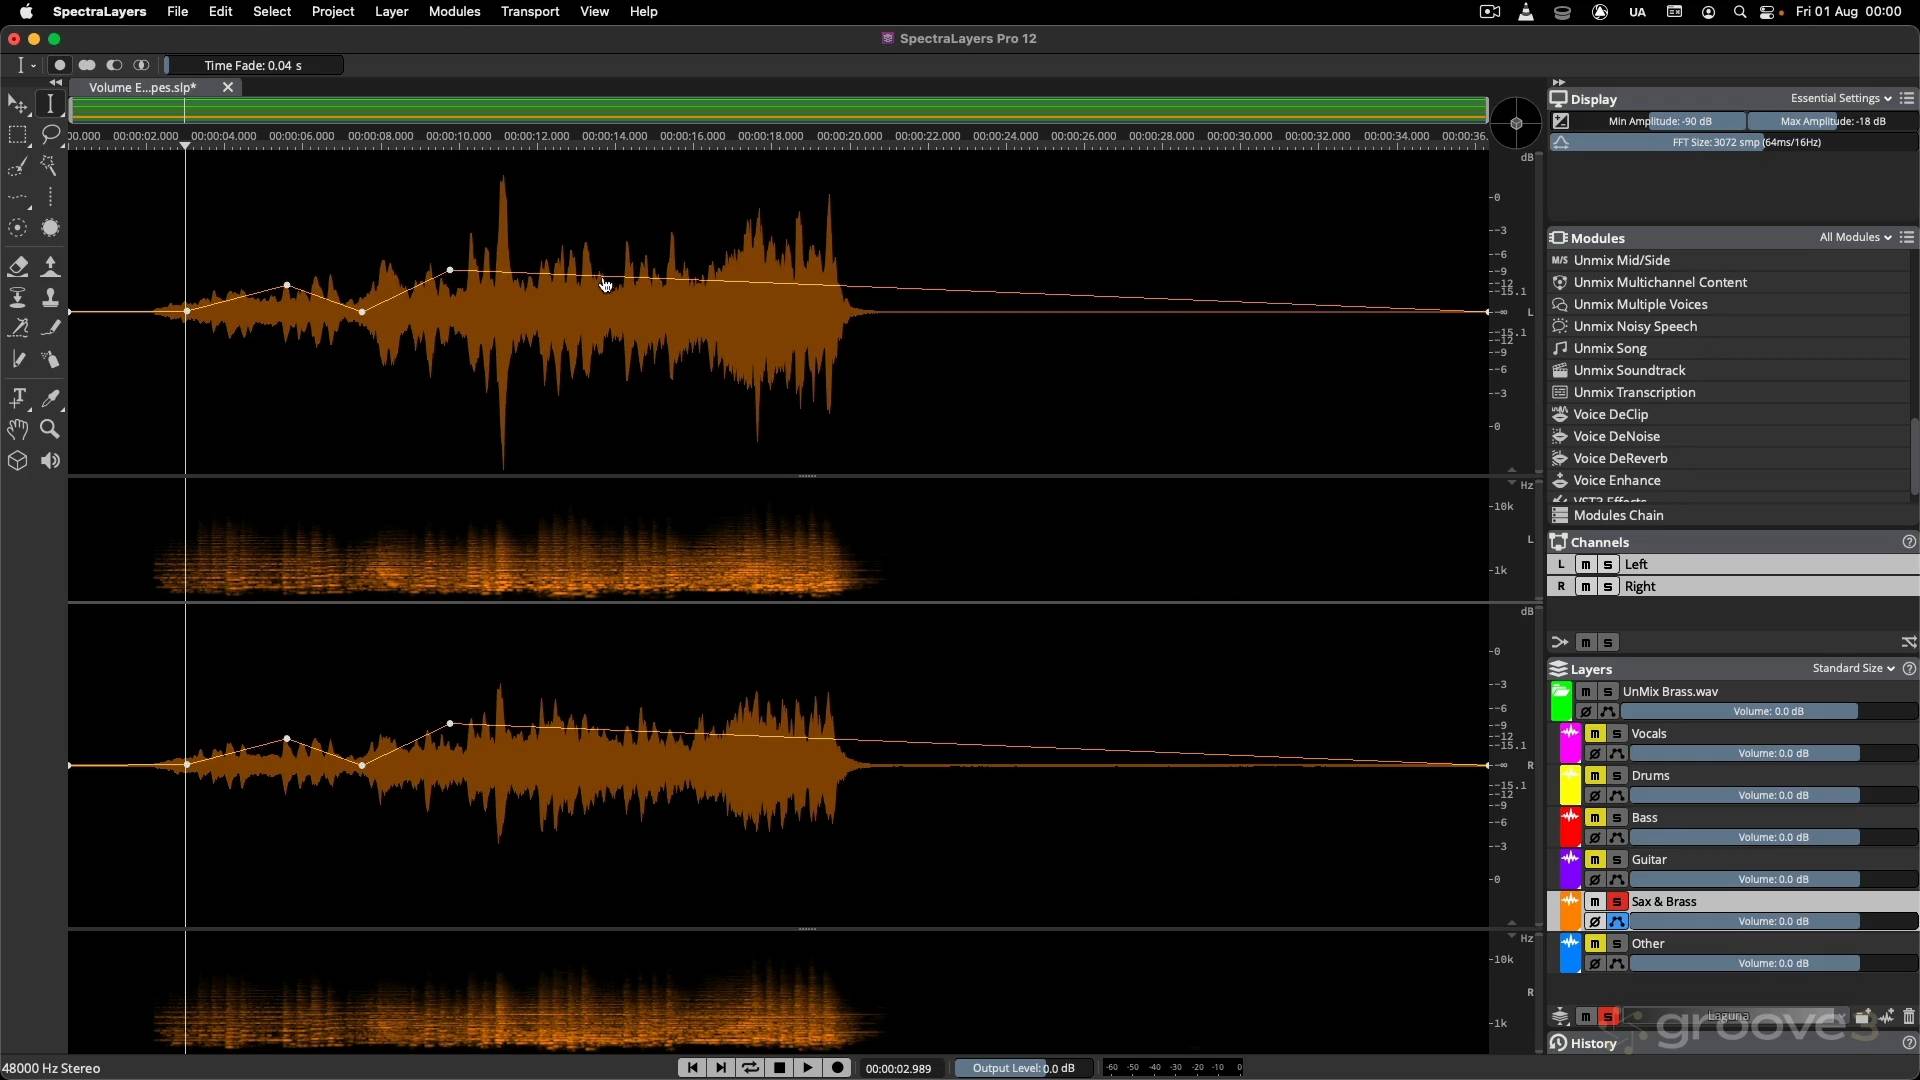Choose the Hand pan tool
The height and width of the screenshot is (1080, 1920).
pos(17,429)
